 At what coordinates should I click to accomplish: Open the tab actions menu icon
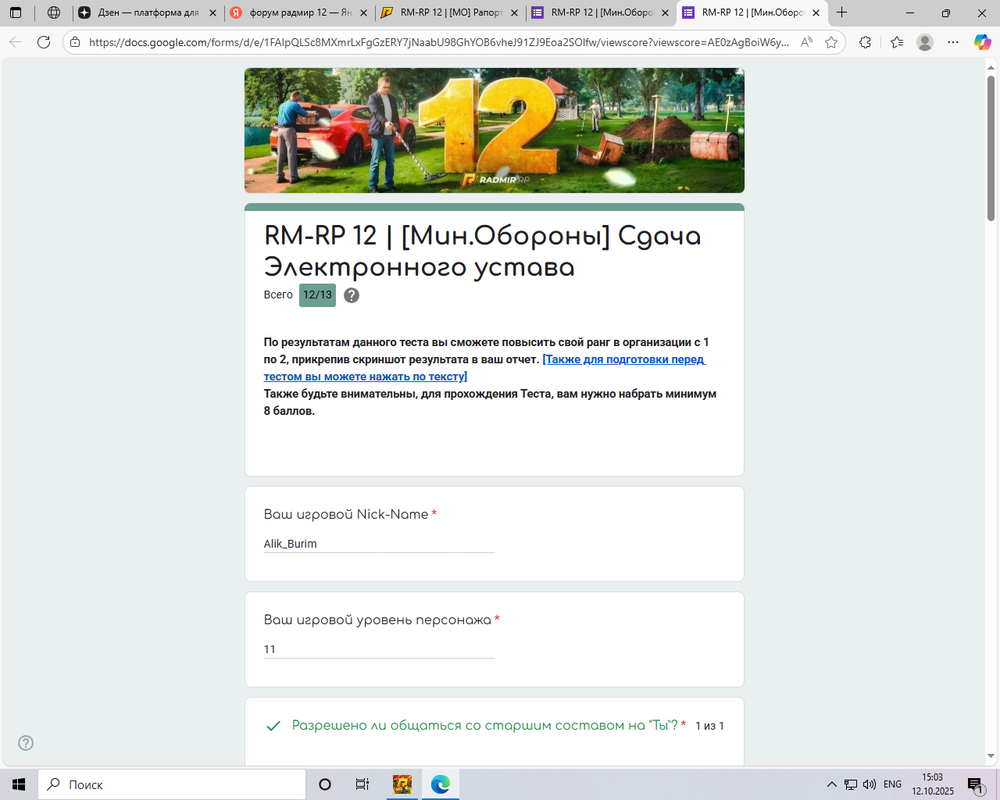(15, 12)
